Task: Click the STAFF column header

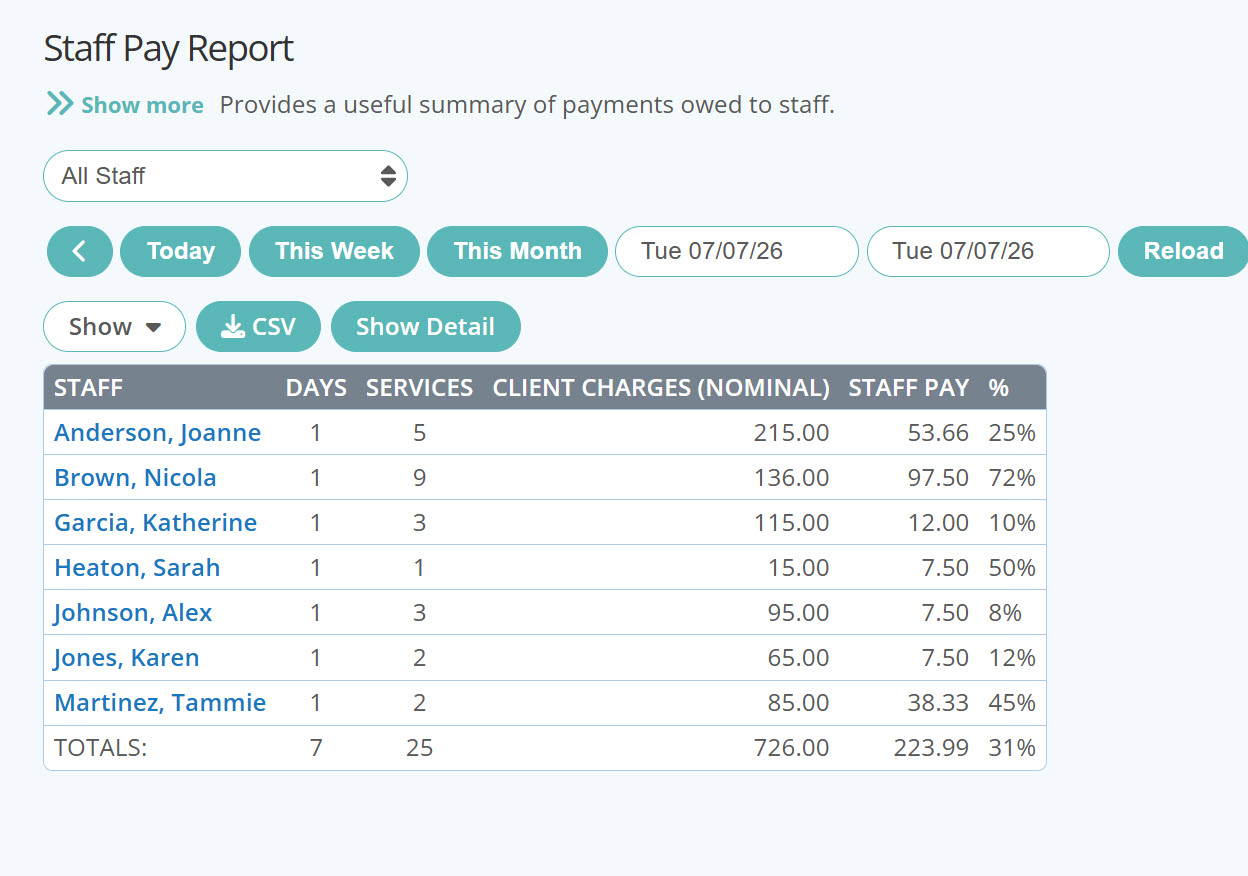Action: [88, 388]
